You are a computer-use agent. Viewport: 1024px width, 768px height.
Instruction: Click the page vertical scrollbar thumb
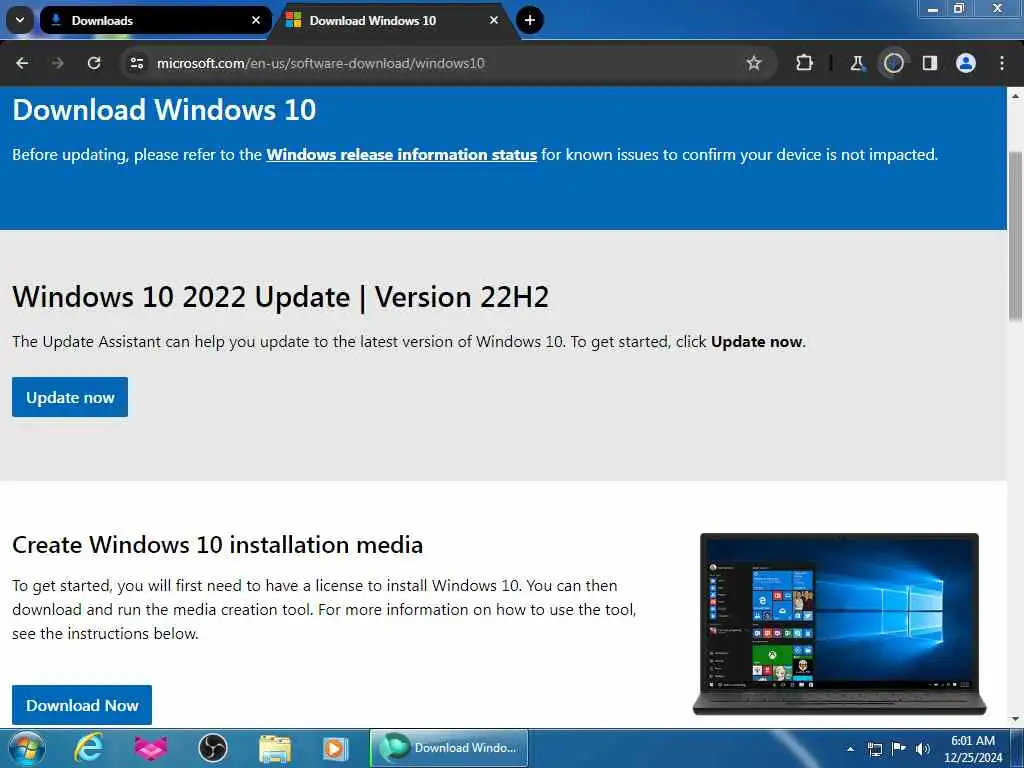point(1015,235)
